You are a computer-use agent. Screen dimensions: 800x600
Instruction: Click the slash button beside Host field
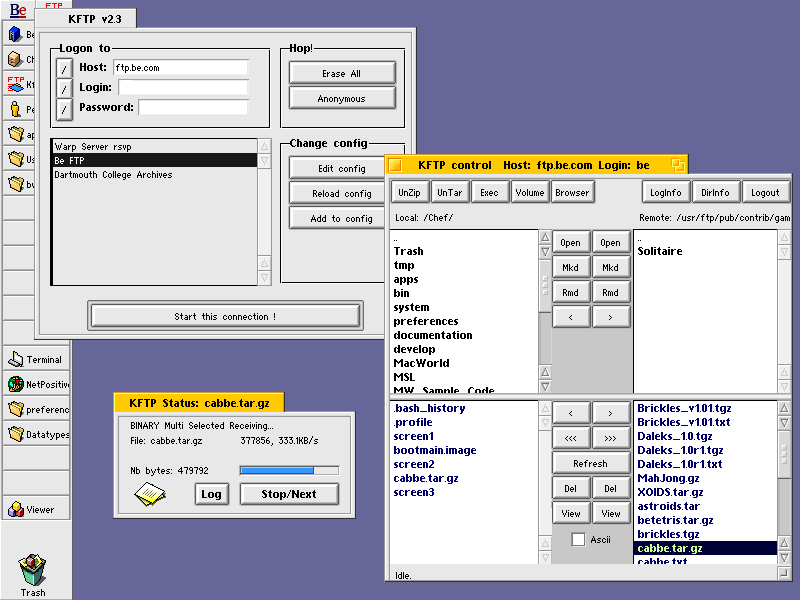64,68
